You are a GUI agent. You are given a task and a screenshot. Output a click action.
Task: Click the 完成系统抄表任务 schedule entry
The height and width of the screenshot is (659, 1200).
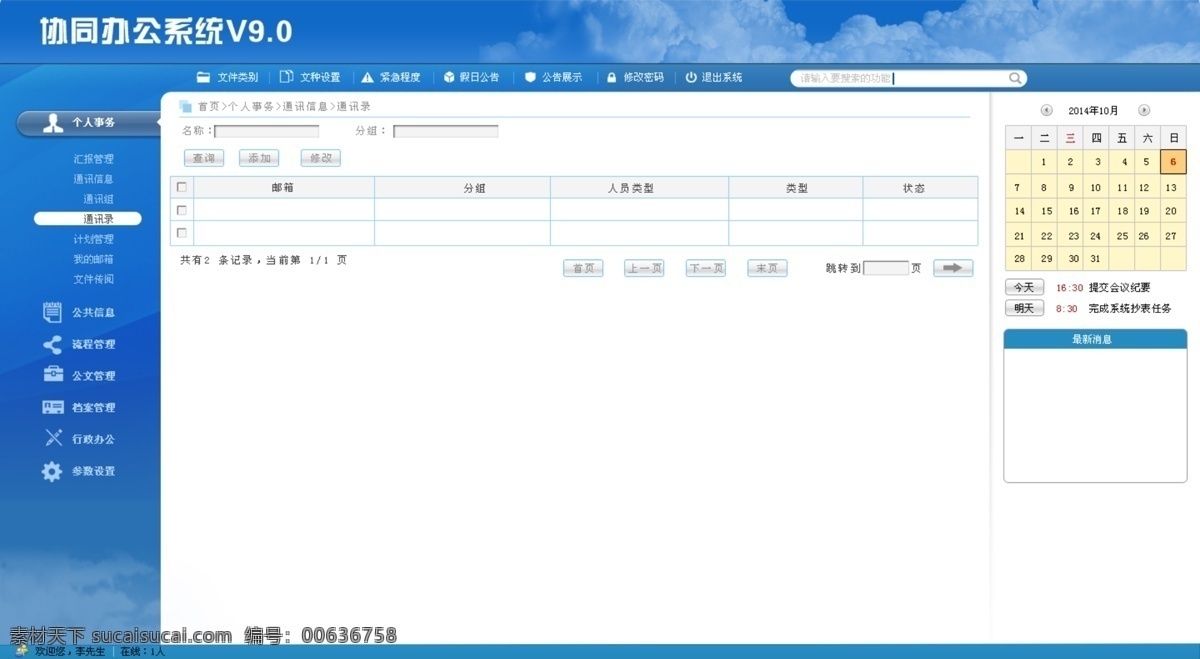point(1130,309)
